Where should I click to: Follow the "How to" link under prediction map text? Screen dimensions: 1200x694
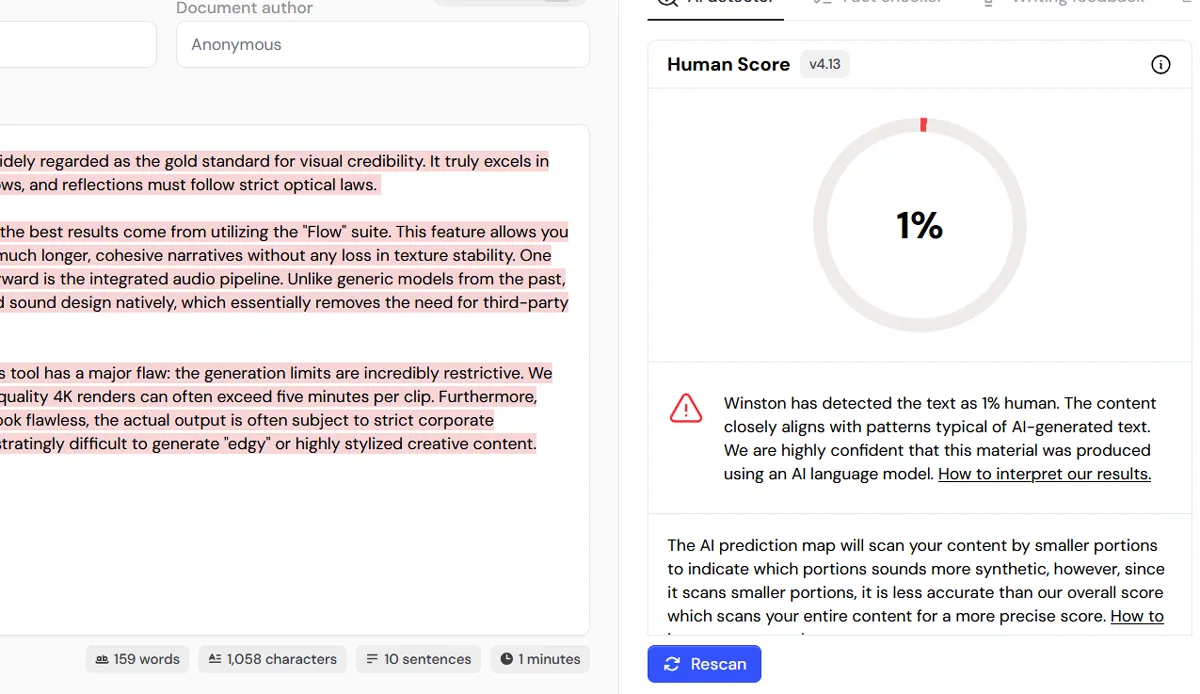click(x=1137, y=616)
